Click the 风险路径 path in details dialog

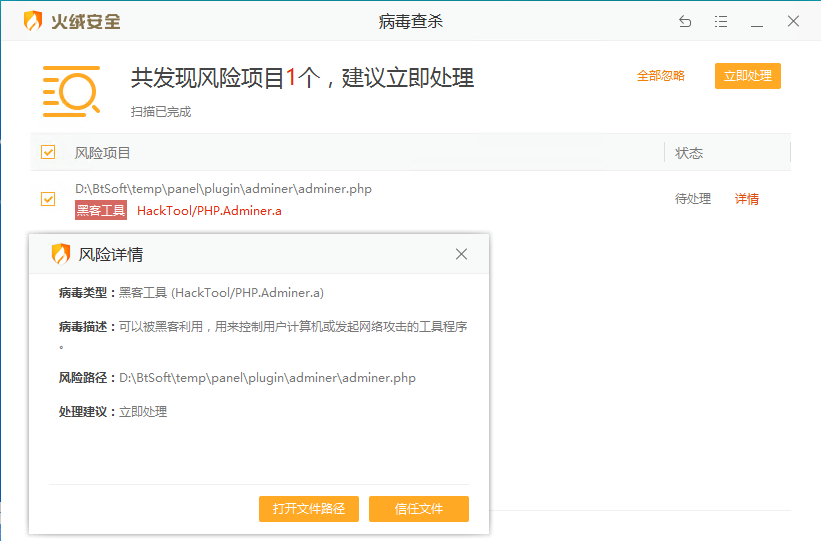pyautogui.click(x=268, y=378)
